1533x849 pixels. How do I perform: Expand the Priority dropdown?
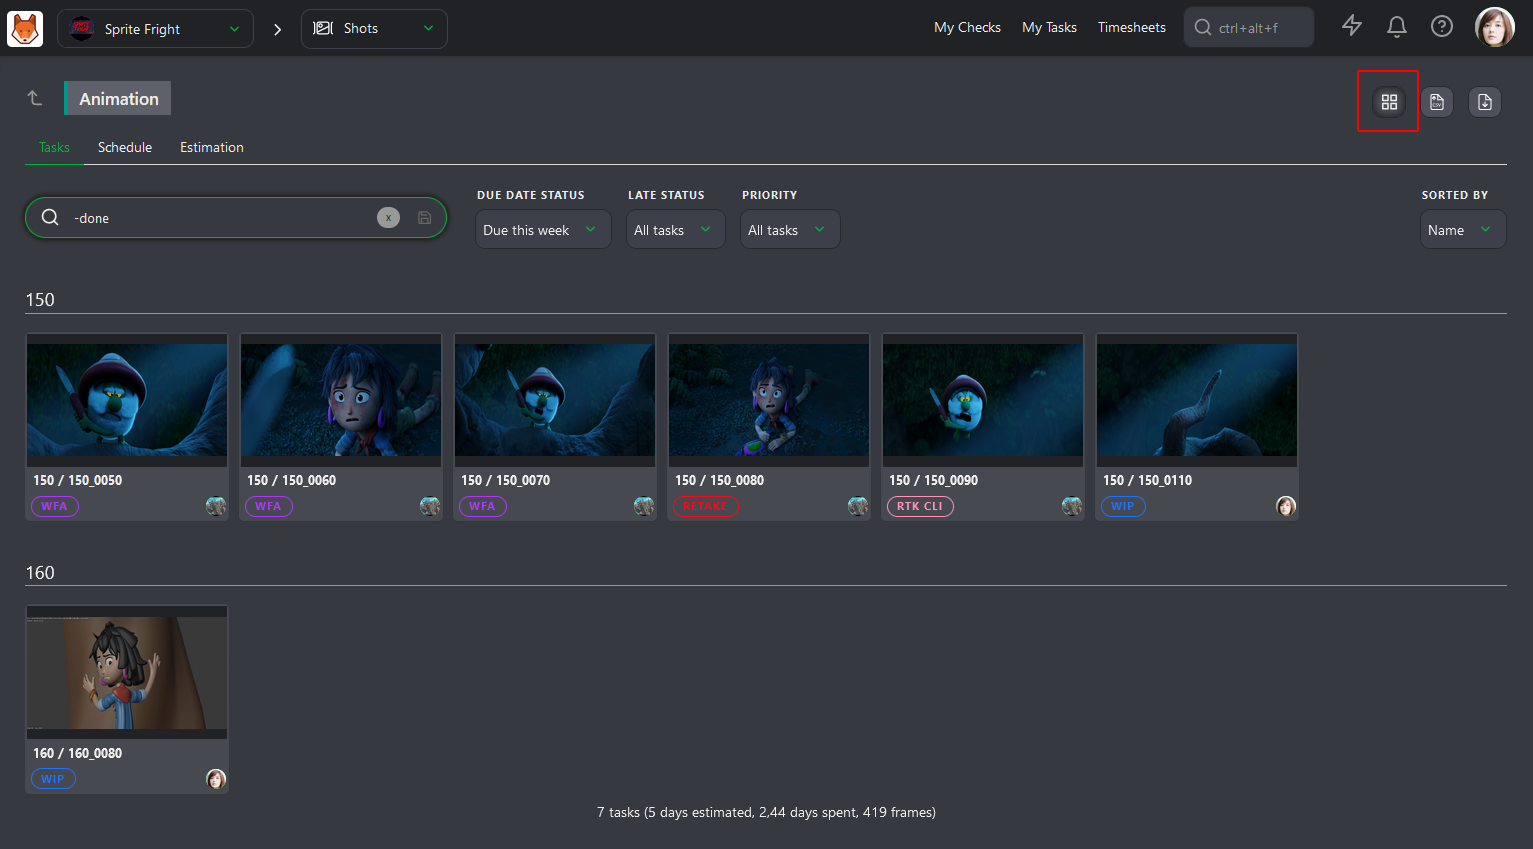790,229
